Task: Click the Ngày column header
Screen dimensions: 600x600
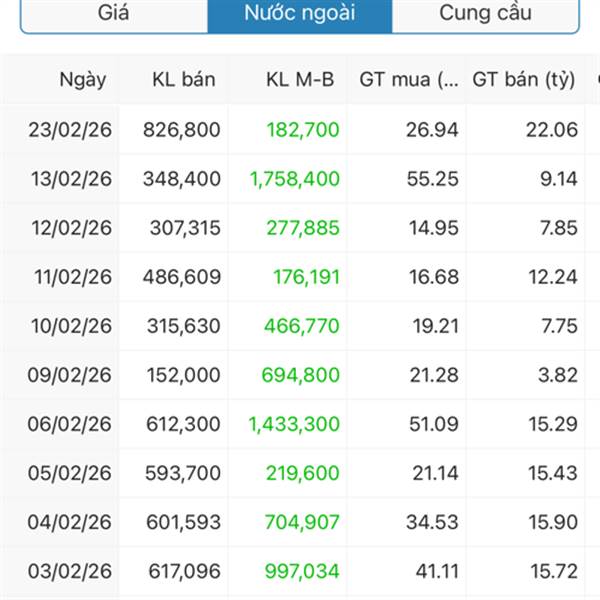Action: click(82, 79)
